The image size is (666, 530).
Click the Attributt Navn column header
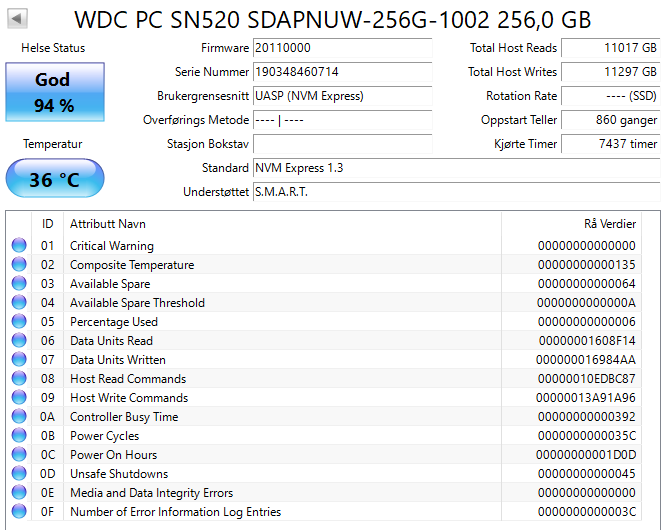[282, 224]
